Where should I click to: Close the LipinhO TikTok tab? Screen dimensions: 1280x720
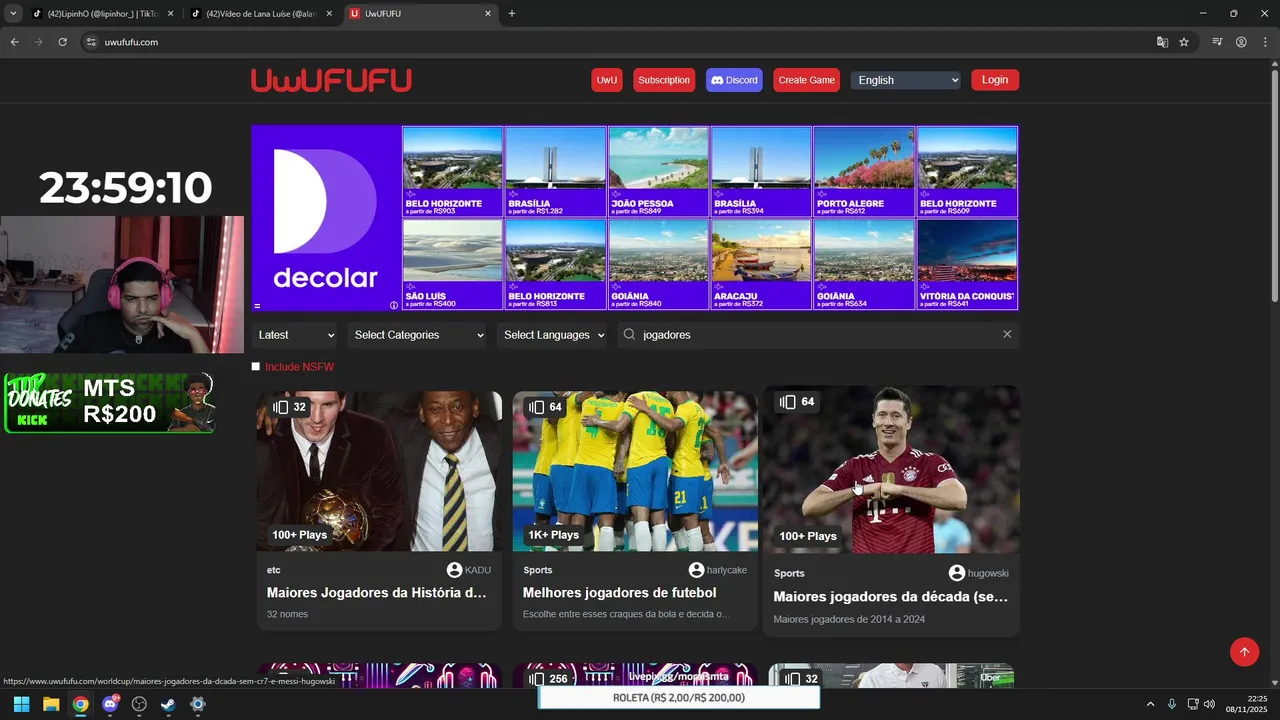click(170, 13)
